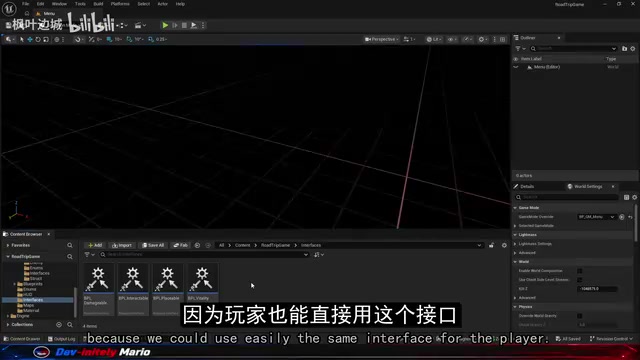This screenshot has width=640, height=360.
Task: Open the cinematics clapperboard dropdown
Action: click(140, 25)
